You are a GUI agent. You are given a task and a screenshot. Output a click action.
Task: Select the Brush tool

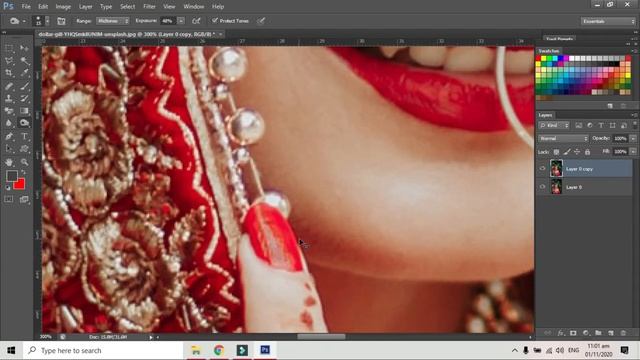point(24,86)
